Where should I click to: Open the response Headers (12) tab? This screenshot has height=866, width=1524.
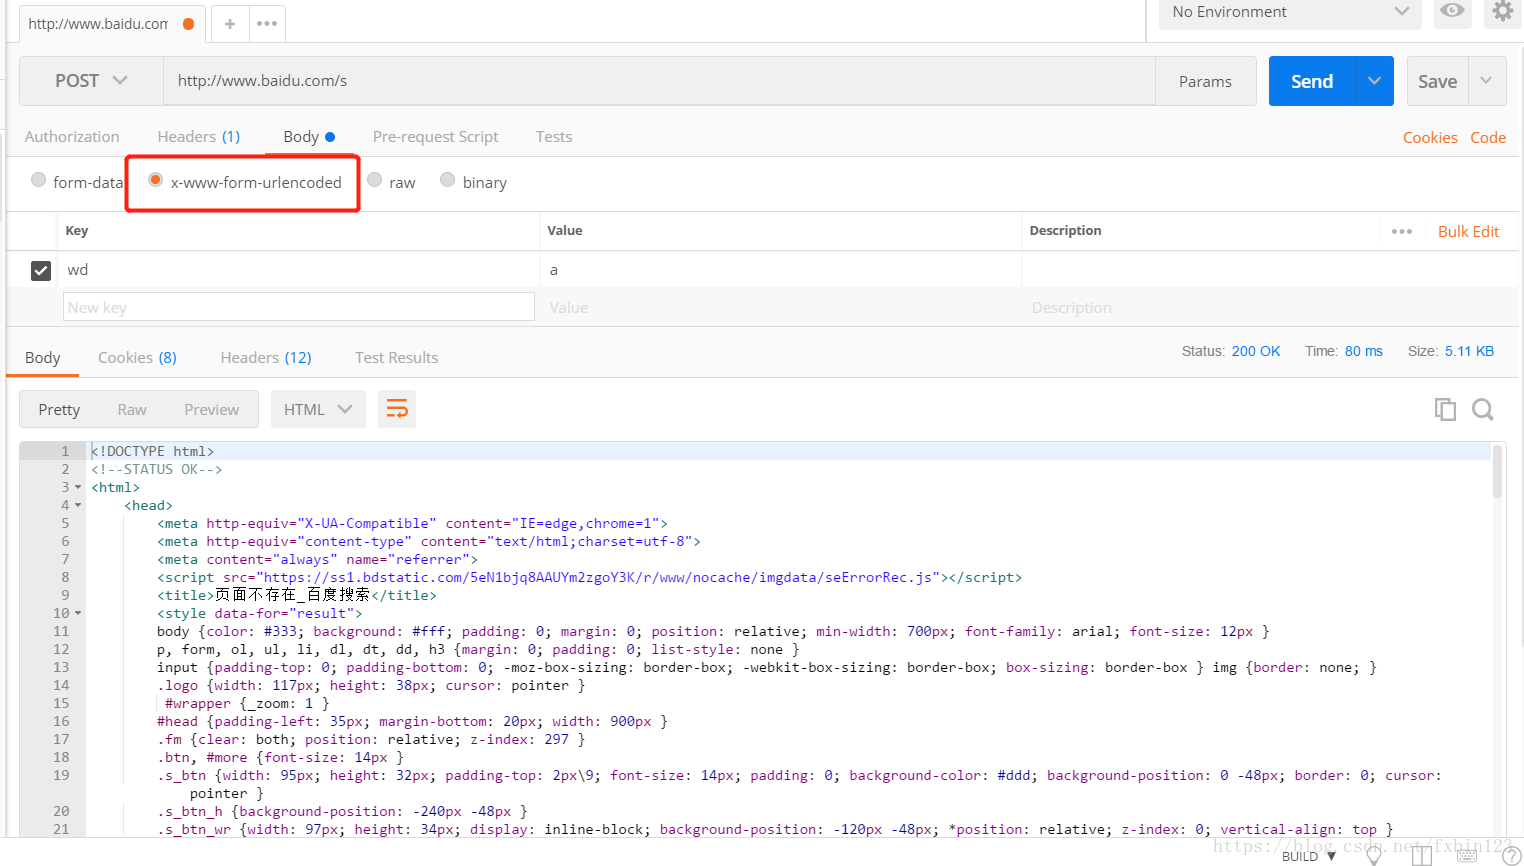(x=266, y=358)
